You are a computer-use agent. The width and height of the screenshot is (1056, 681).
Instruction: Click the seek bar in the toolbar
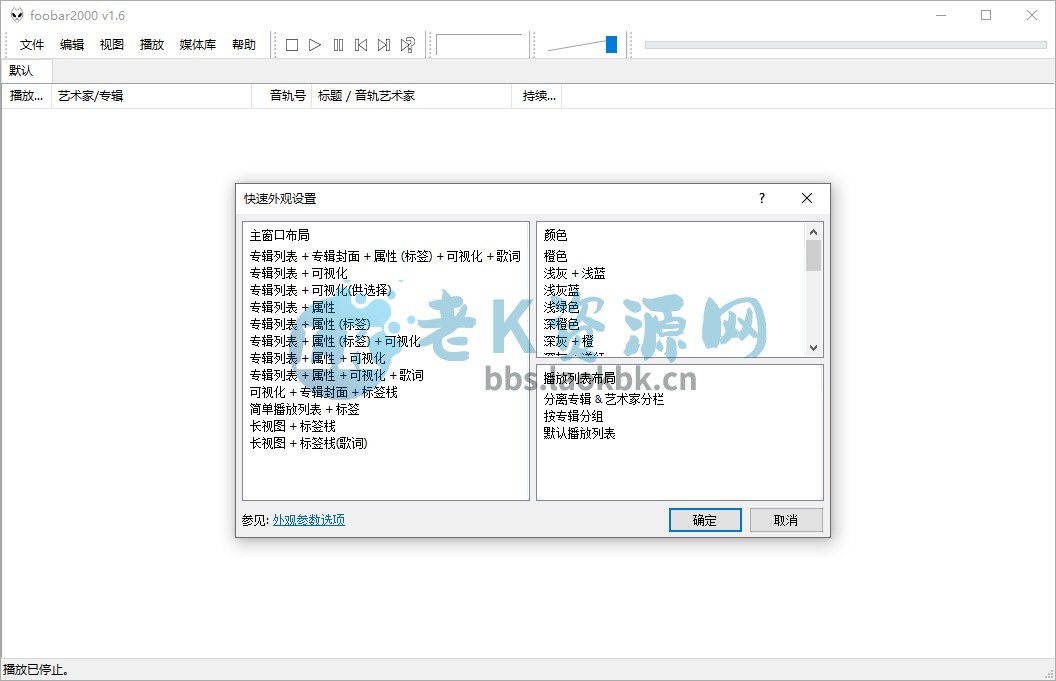(x=845, y=45)
